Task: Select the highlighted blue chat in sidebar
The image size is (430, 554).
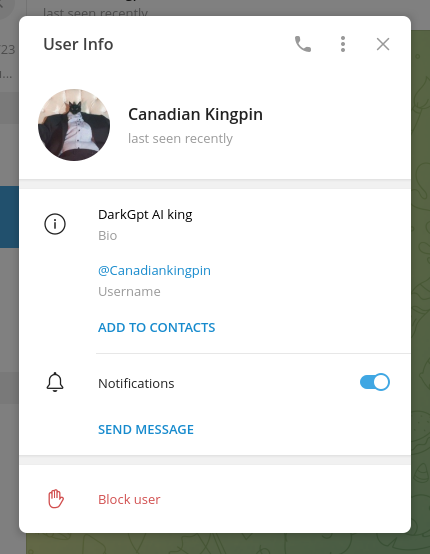Action: (x=9, y=217)
